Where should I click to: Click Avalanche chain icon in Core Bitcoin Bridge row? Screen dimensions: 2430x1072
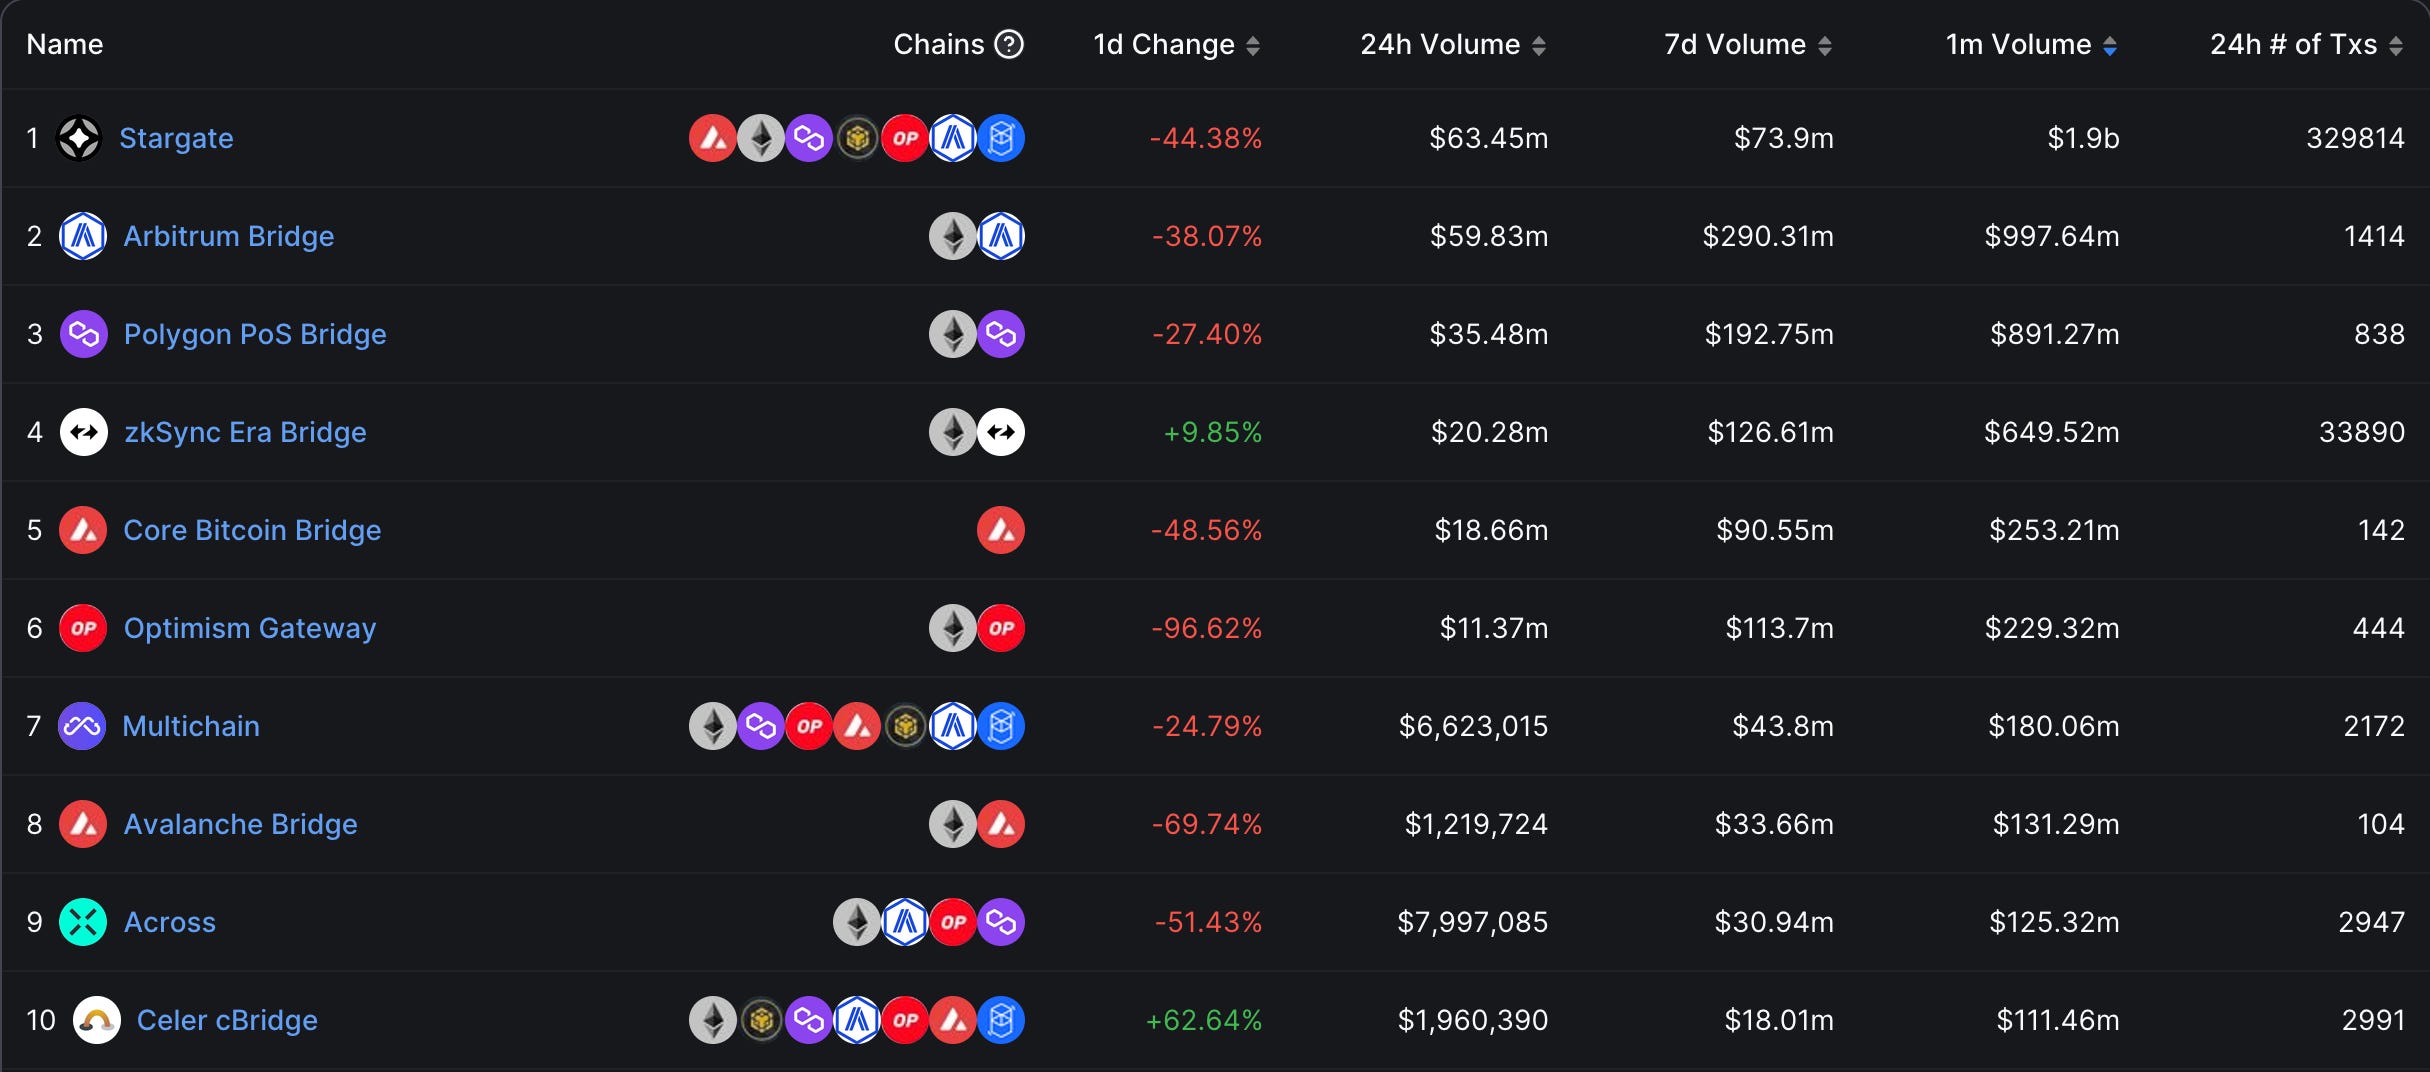[1001, 530]
